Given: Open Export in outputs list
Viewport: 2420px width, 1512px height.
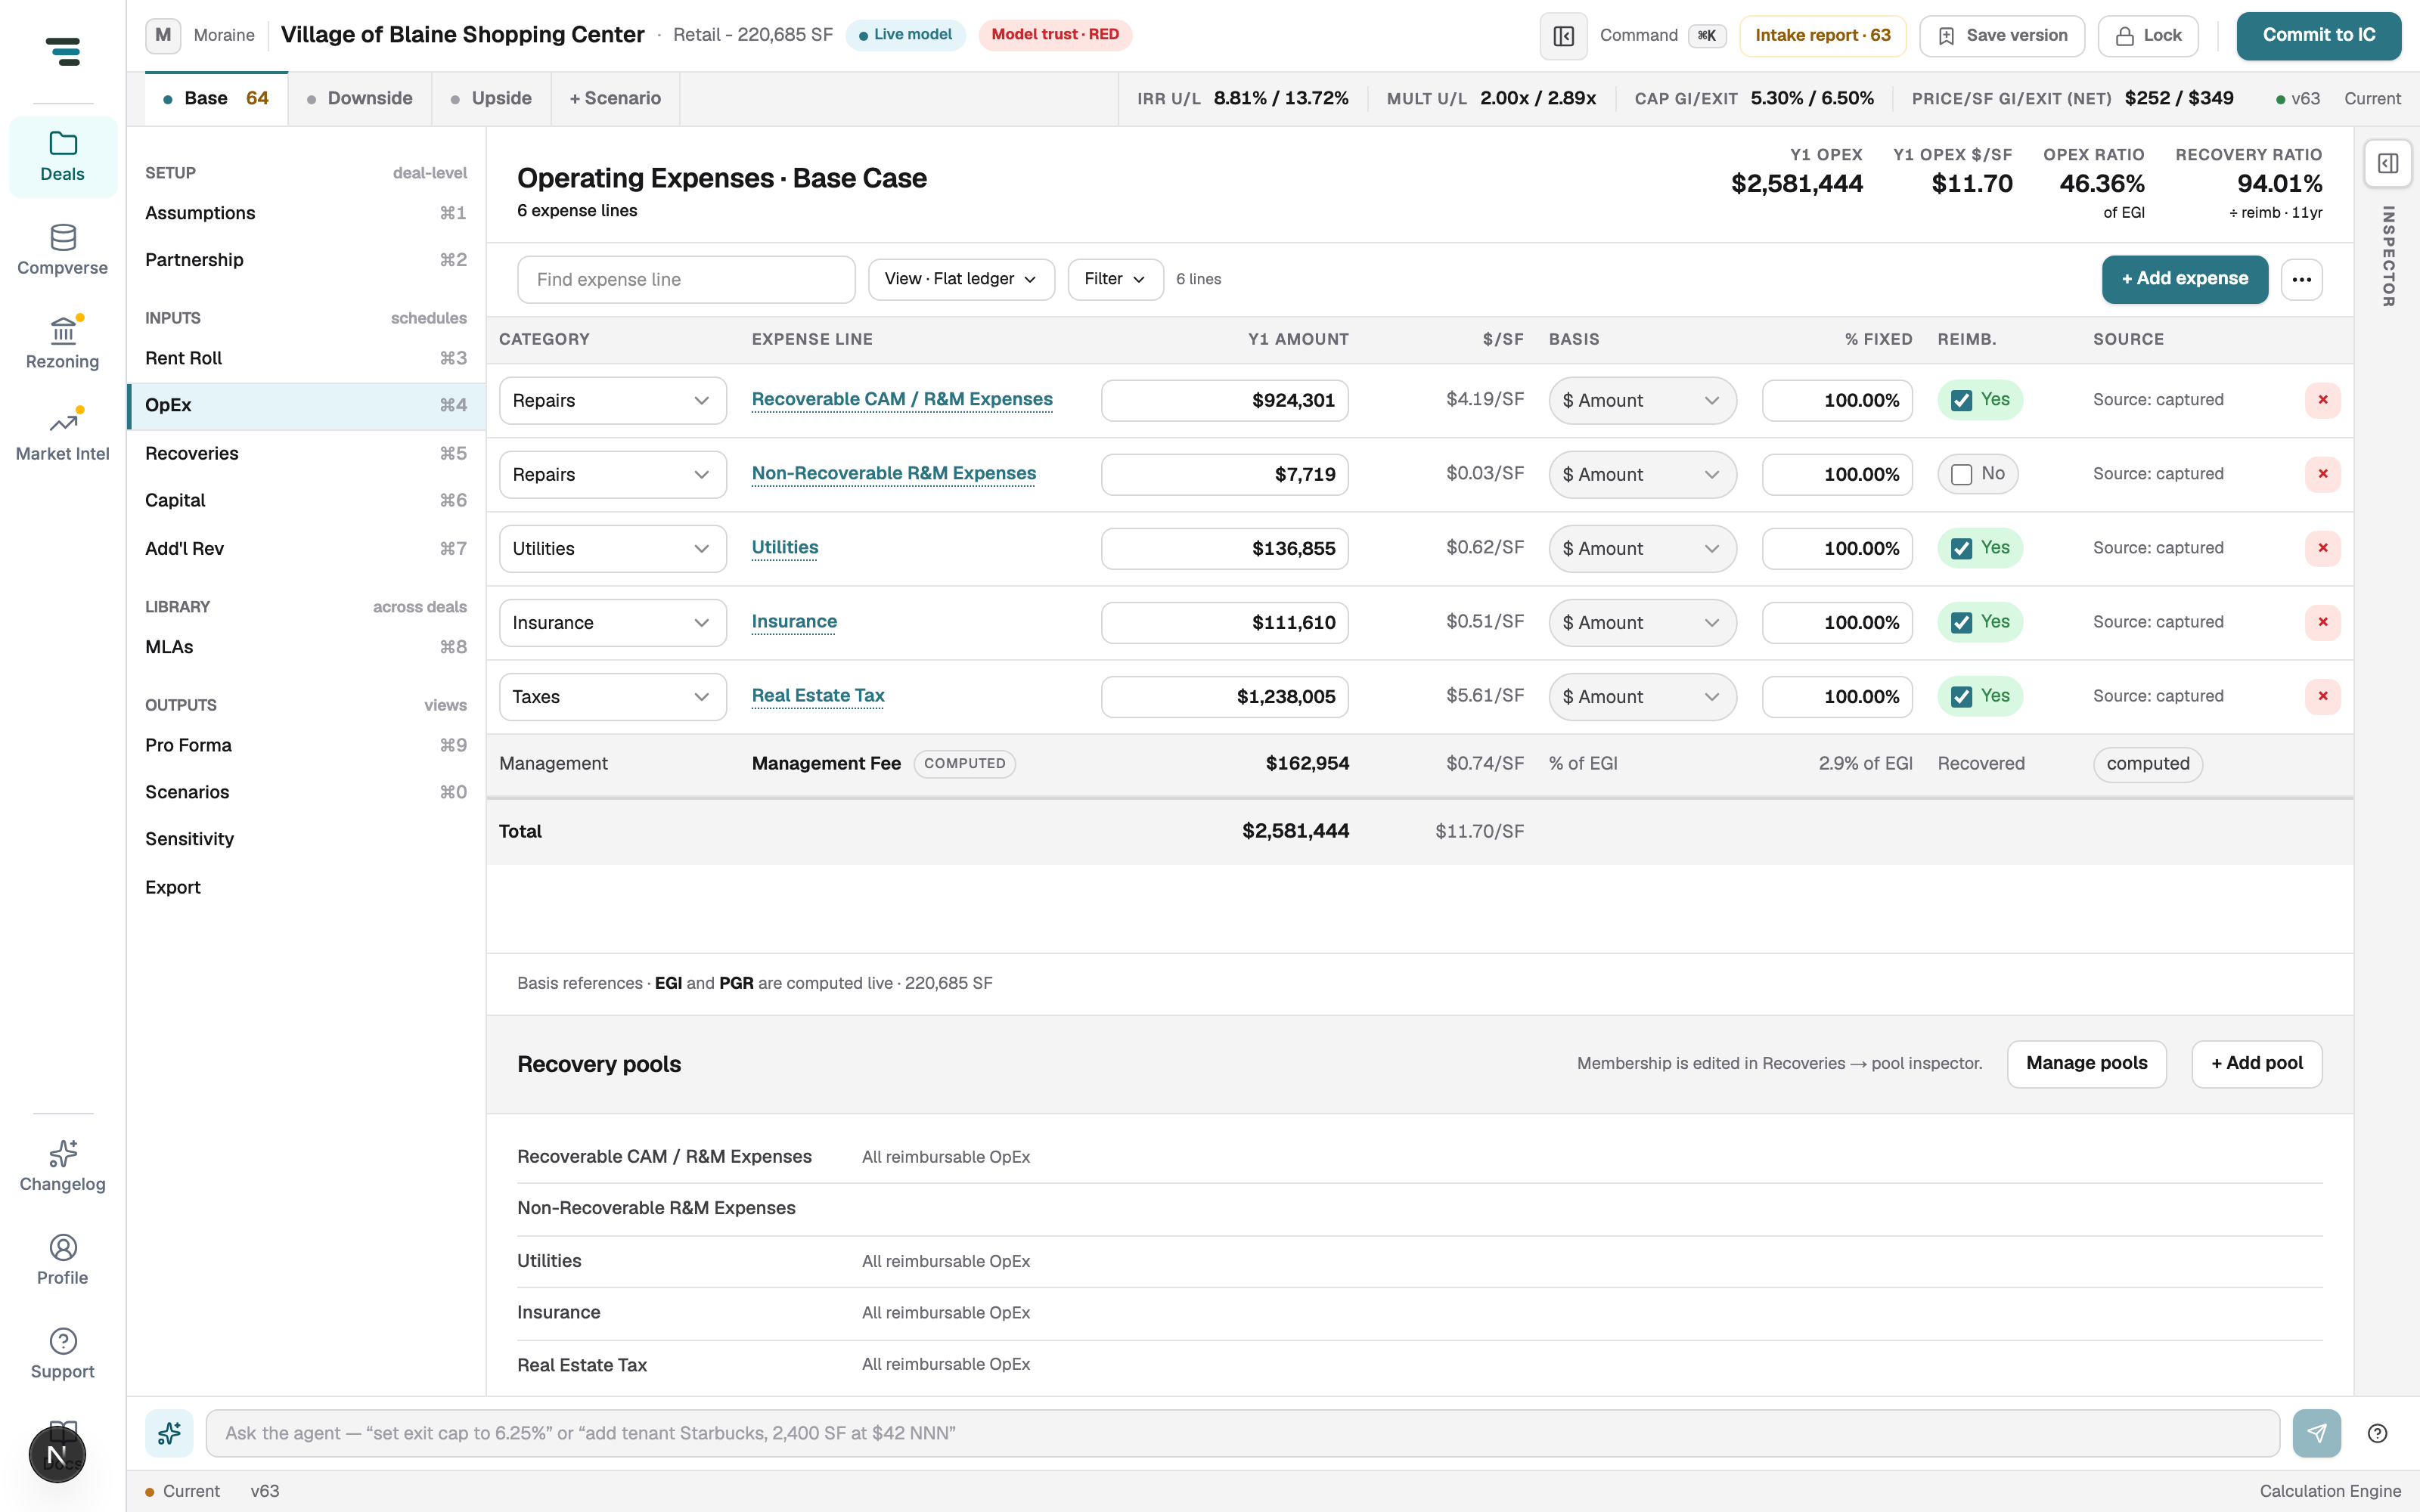Looking at the screenshot, I should click(x=306, y=887).
